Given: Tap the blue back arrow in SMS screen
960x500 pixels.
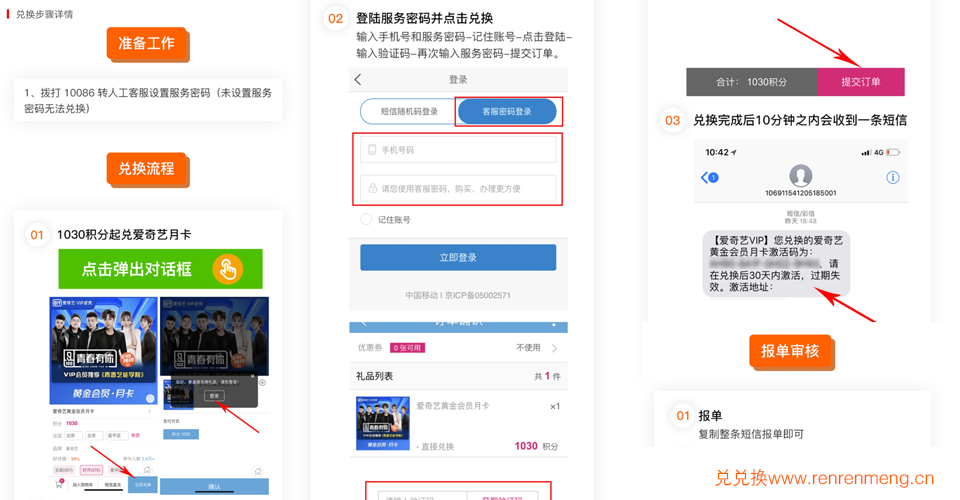Looking at the screenshot, I should (709, 177).
